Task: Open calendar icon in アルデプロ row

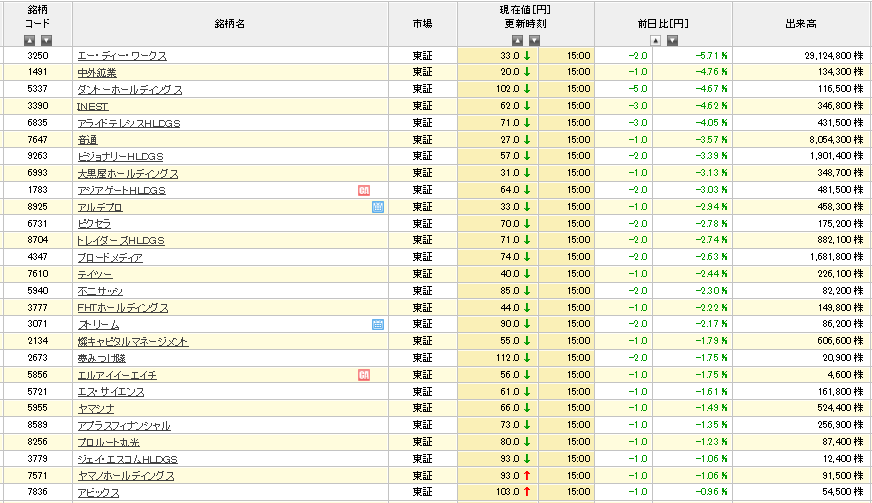Action: click(x=378, y=207)
